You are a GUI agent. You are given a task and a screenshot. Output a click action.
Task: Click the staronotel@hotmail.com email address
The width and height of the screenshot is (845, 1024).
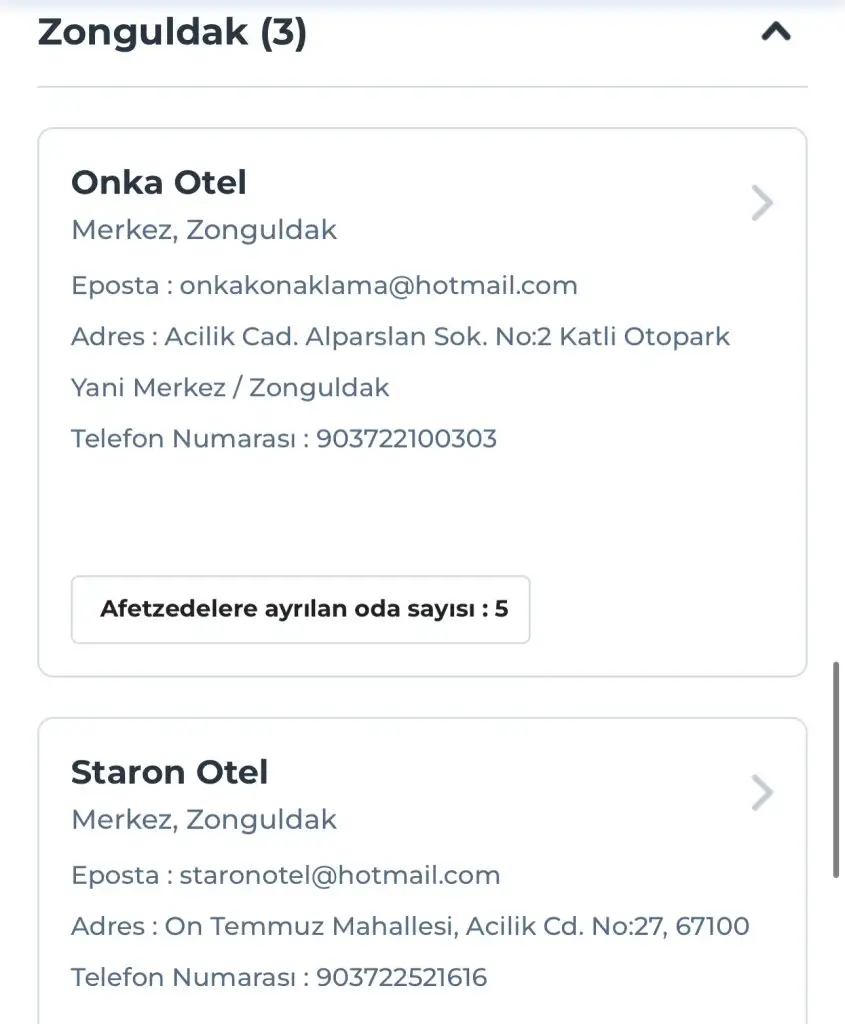pos(340,876)
